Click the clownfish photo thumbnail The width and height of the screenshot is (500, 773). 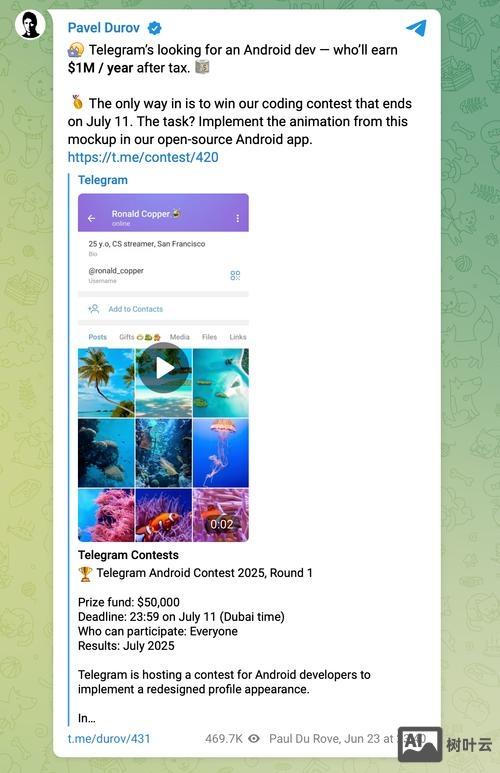(x=163, y=515)
